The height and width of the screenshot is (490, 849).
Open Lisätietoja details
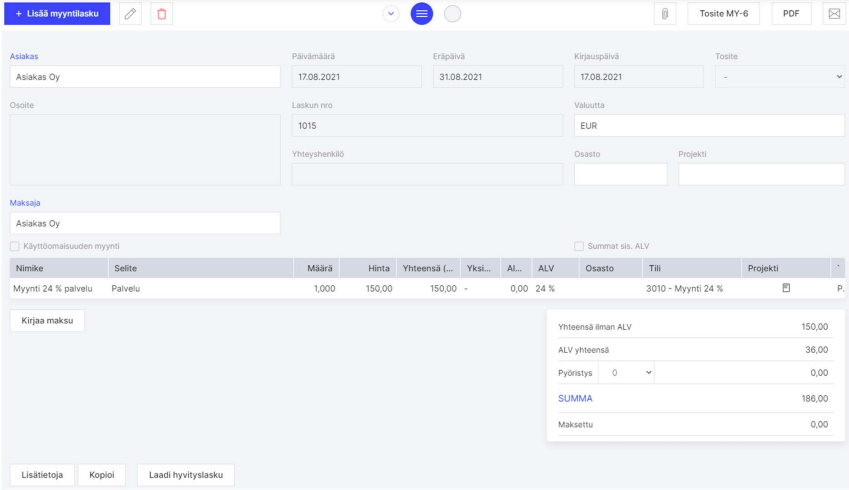pyautogui.click(x=42, y=475)
